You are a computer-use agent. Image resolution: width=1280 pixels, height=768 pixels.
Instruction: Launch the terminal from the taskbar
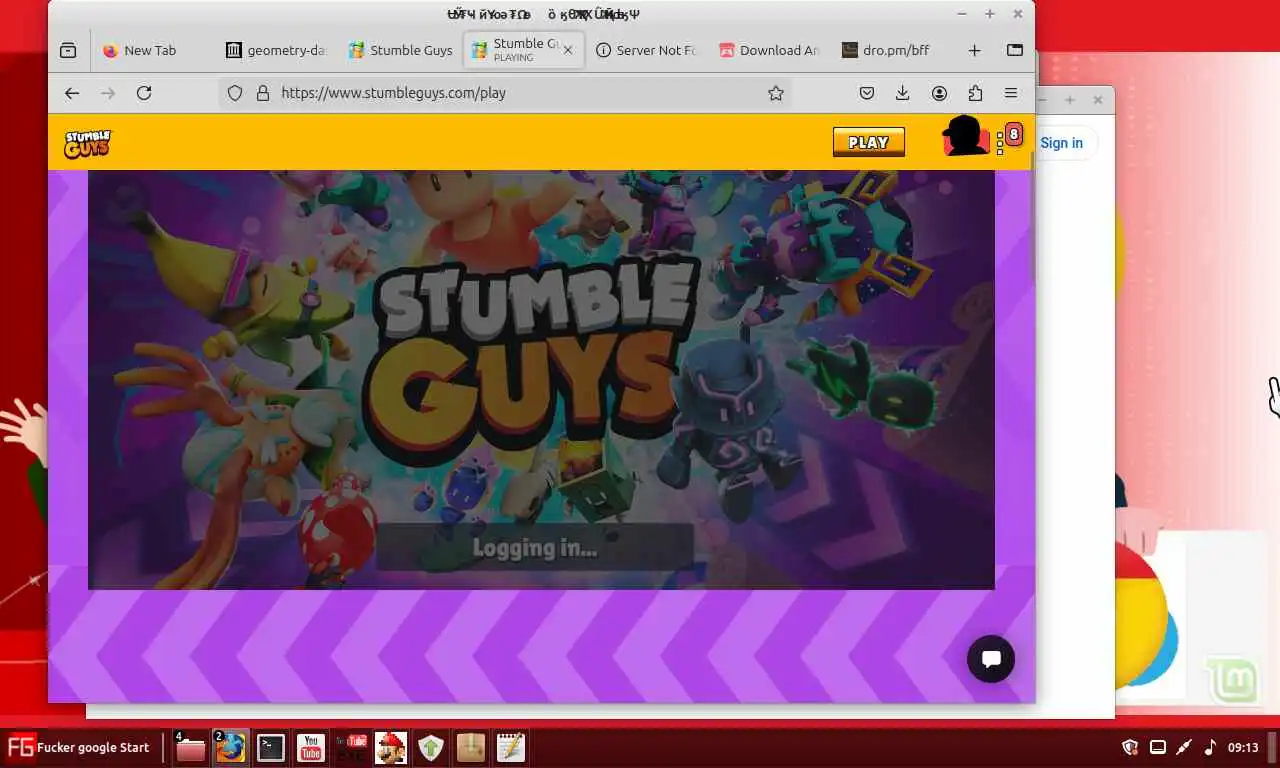click(x=271, y=747)
